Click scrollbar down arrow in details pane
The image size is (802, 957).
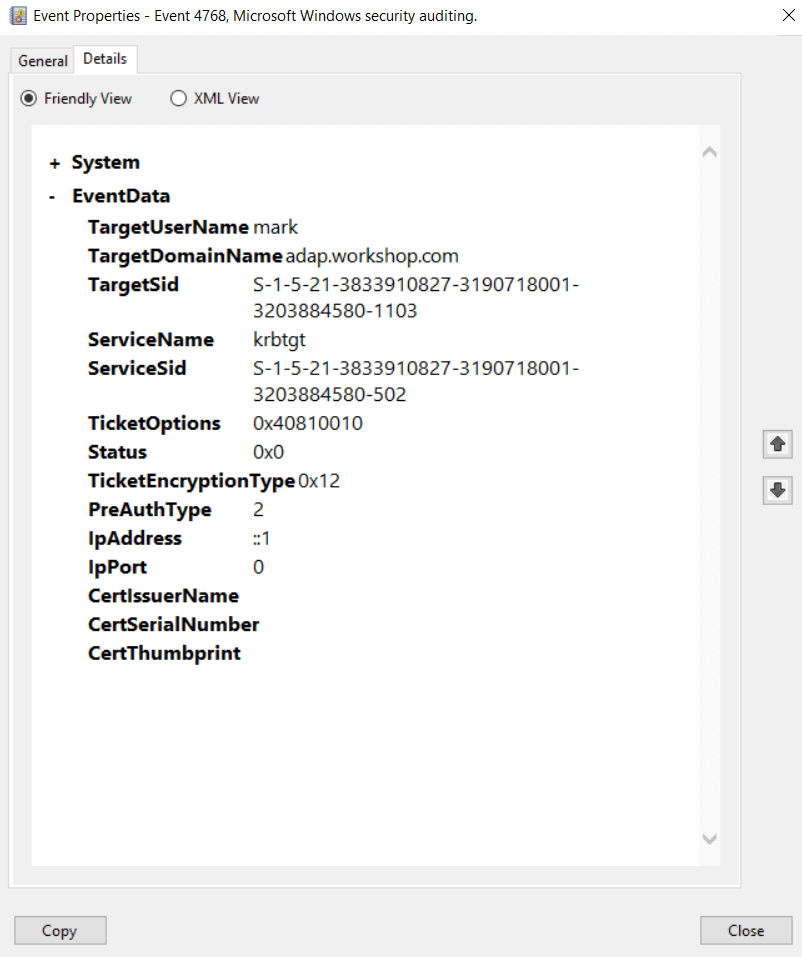(709, 839)
